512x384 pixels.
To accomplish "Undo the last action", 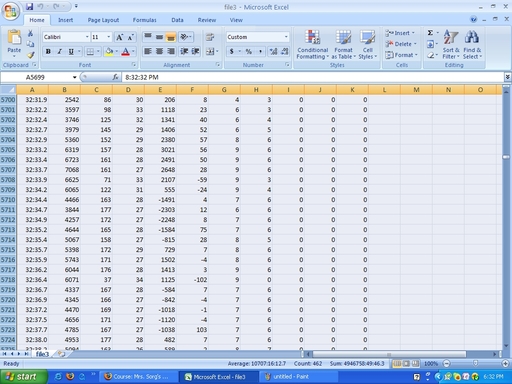I will tap(40, 6).
